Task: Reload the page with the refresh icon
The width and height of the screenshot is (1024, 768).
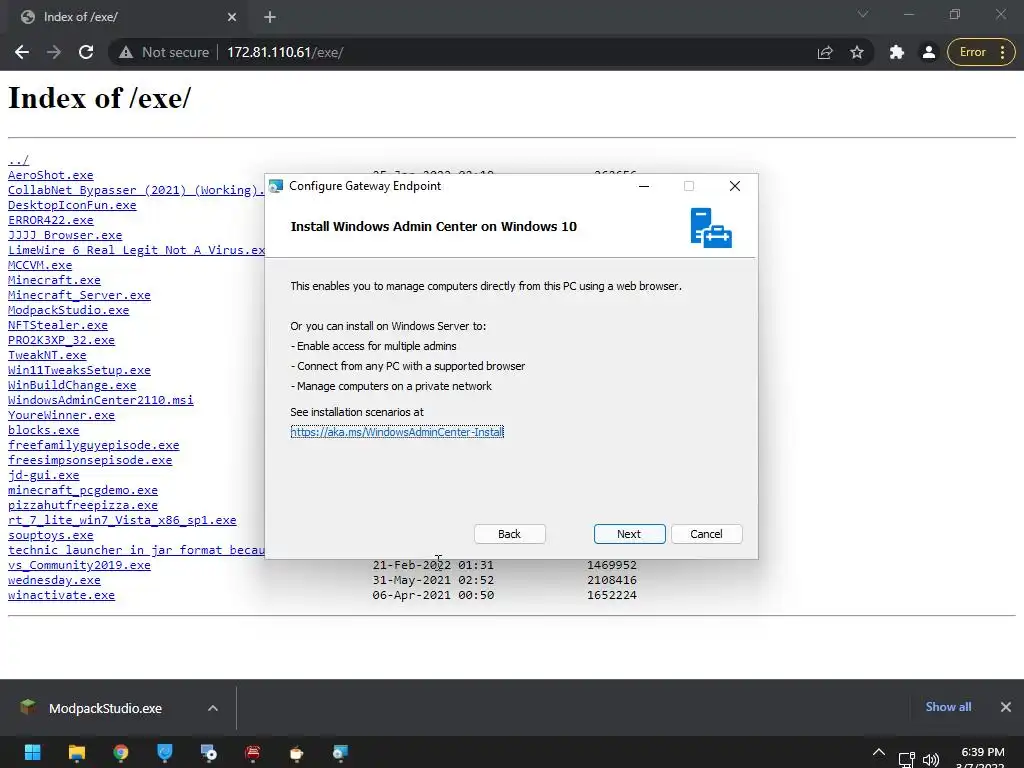Action: (86, 52)
